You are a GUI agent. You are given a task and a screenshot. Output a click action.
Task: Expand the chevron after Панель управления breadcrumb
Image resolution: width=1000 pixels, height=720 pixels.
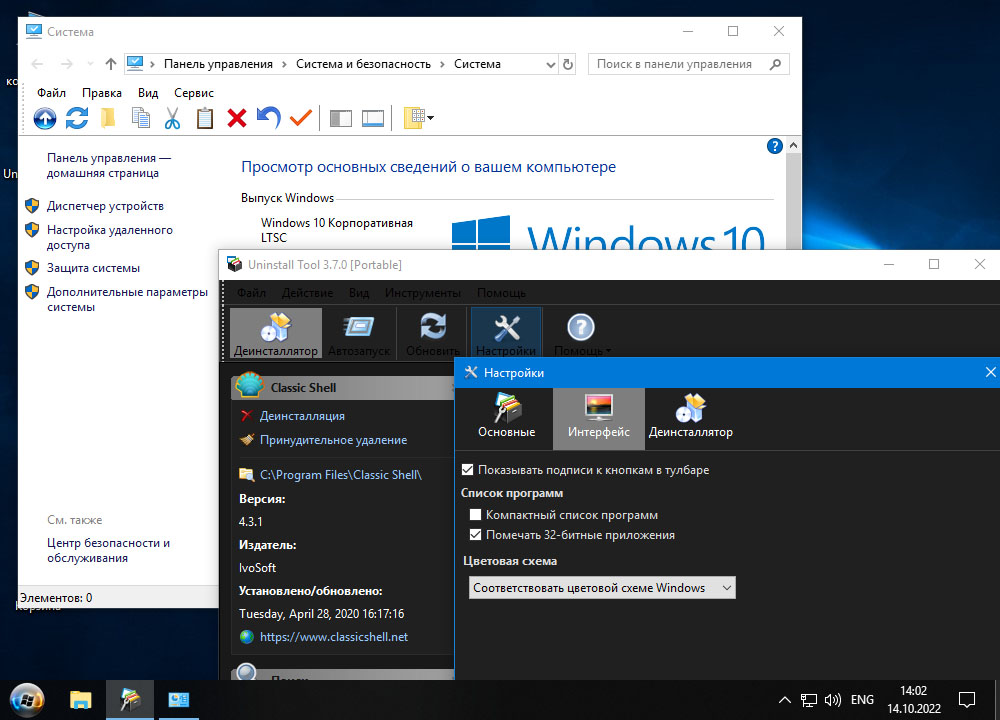283,64
